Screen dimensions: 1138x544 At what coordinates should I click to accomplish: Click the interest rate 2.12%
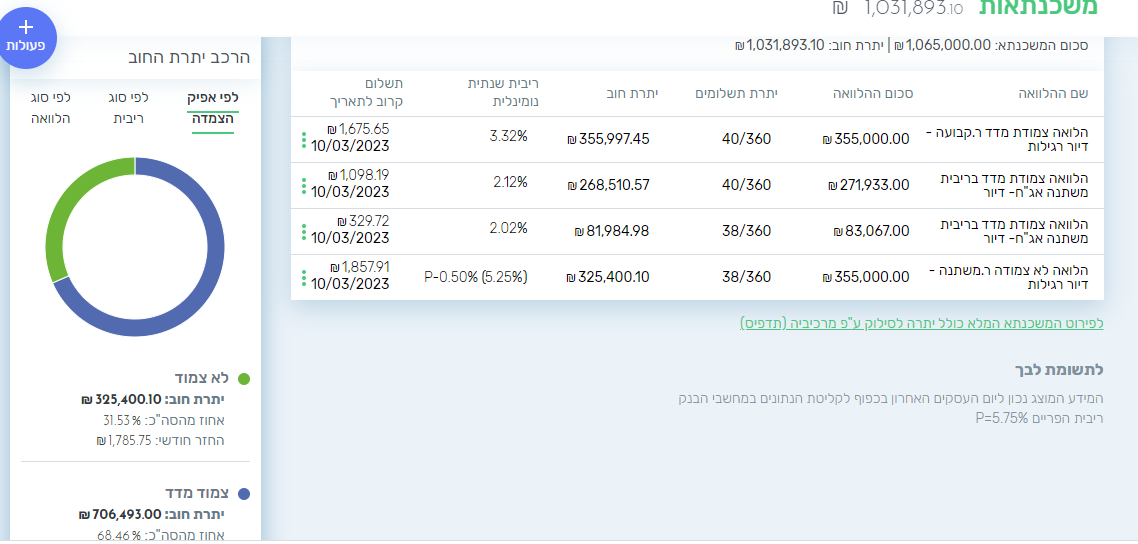tap(509, 182)
